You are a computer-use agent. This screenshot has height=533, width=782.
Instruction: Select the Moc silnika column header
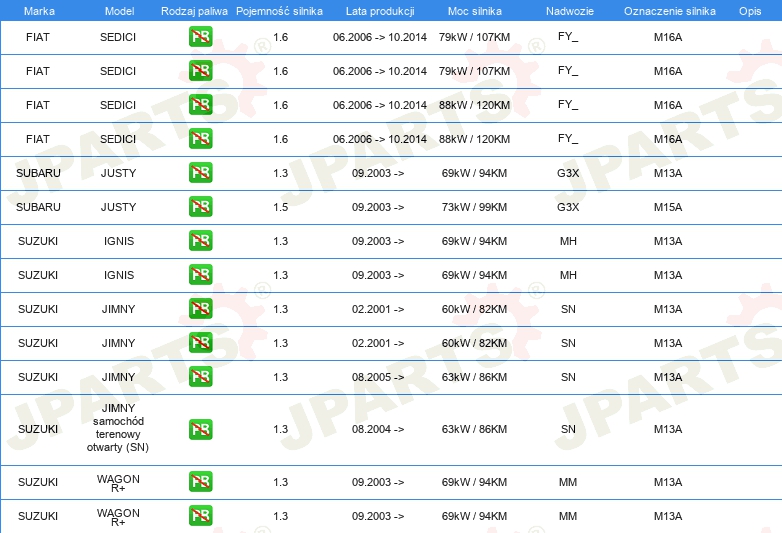474,11
